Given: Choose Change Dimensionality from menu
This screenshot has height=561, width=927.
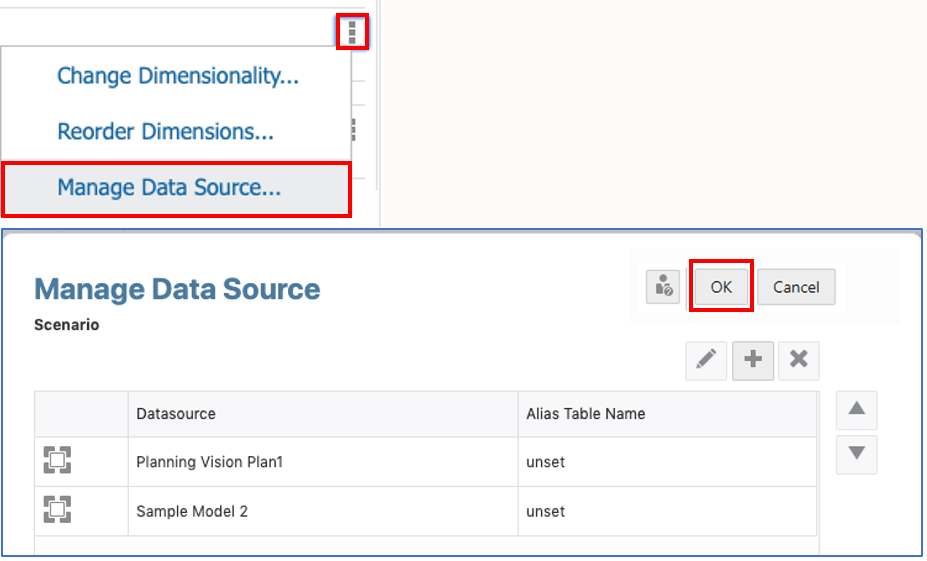Looking at the screenshot, I should pyautogui.click(x=177, y=76).
